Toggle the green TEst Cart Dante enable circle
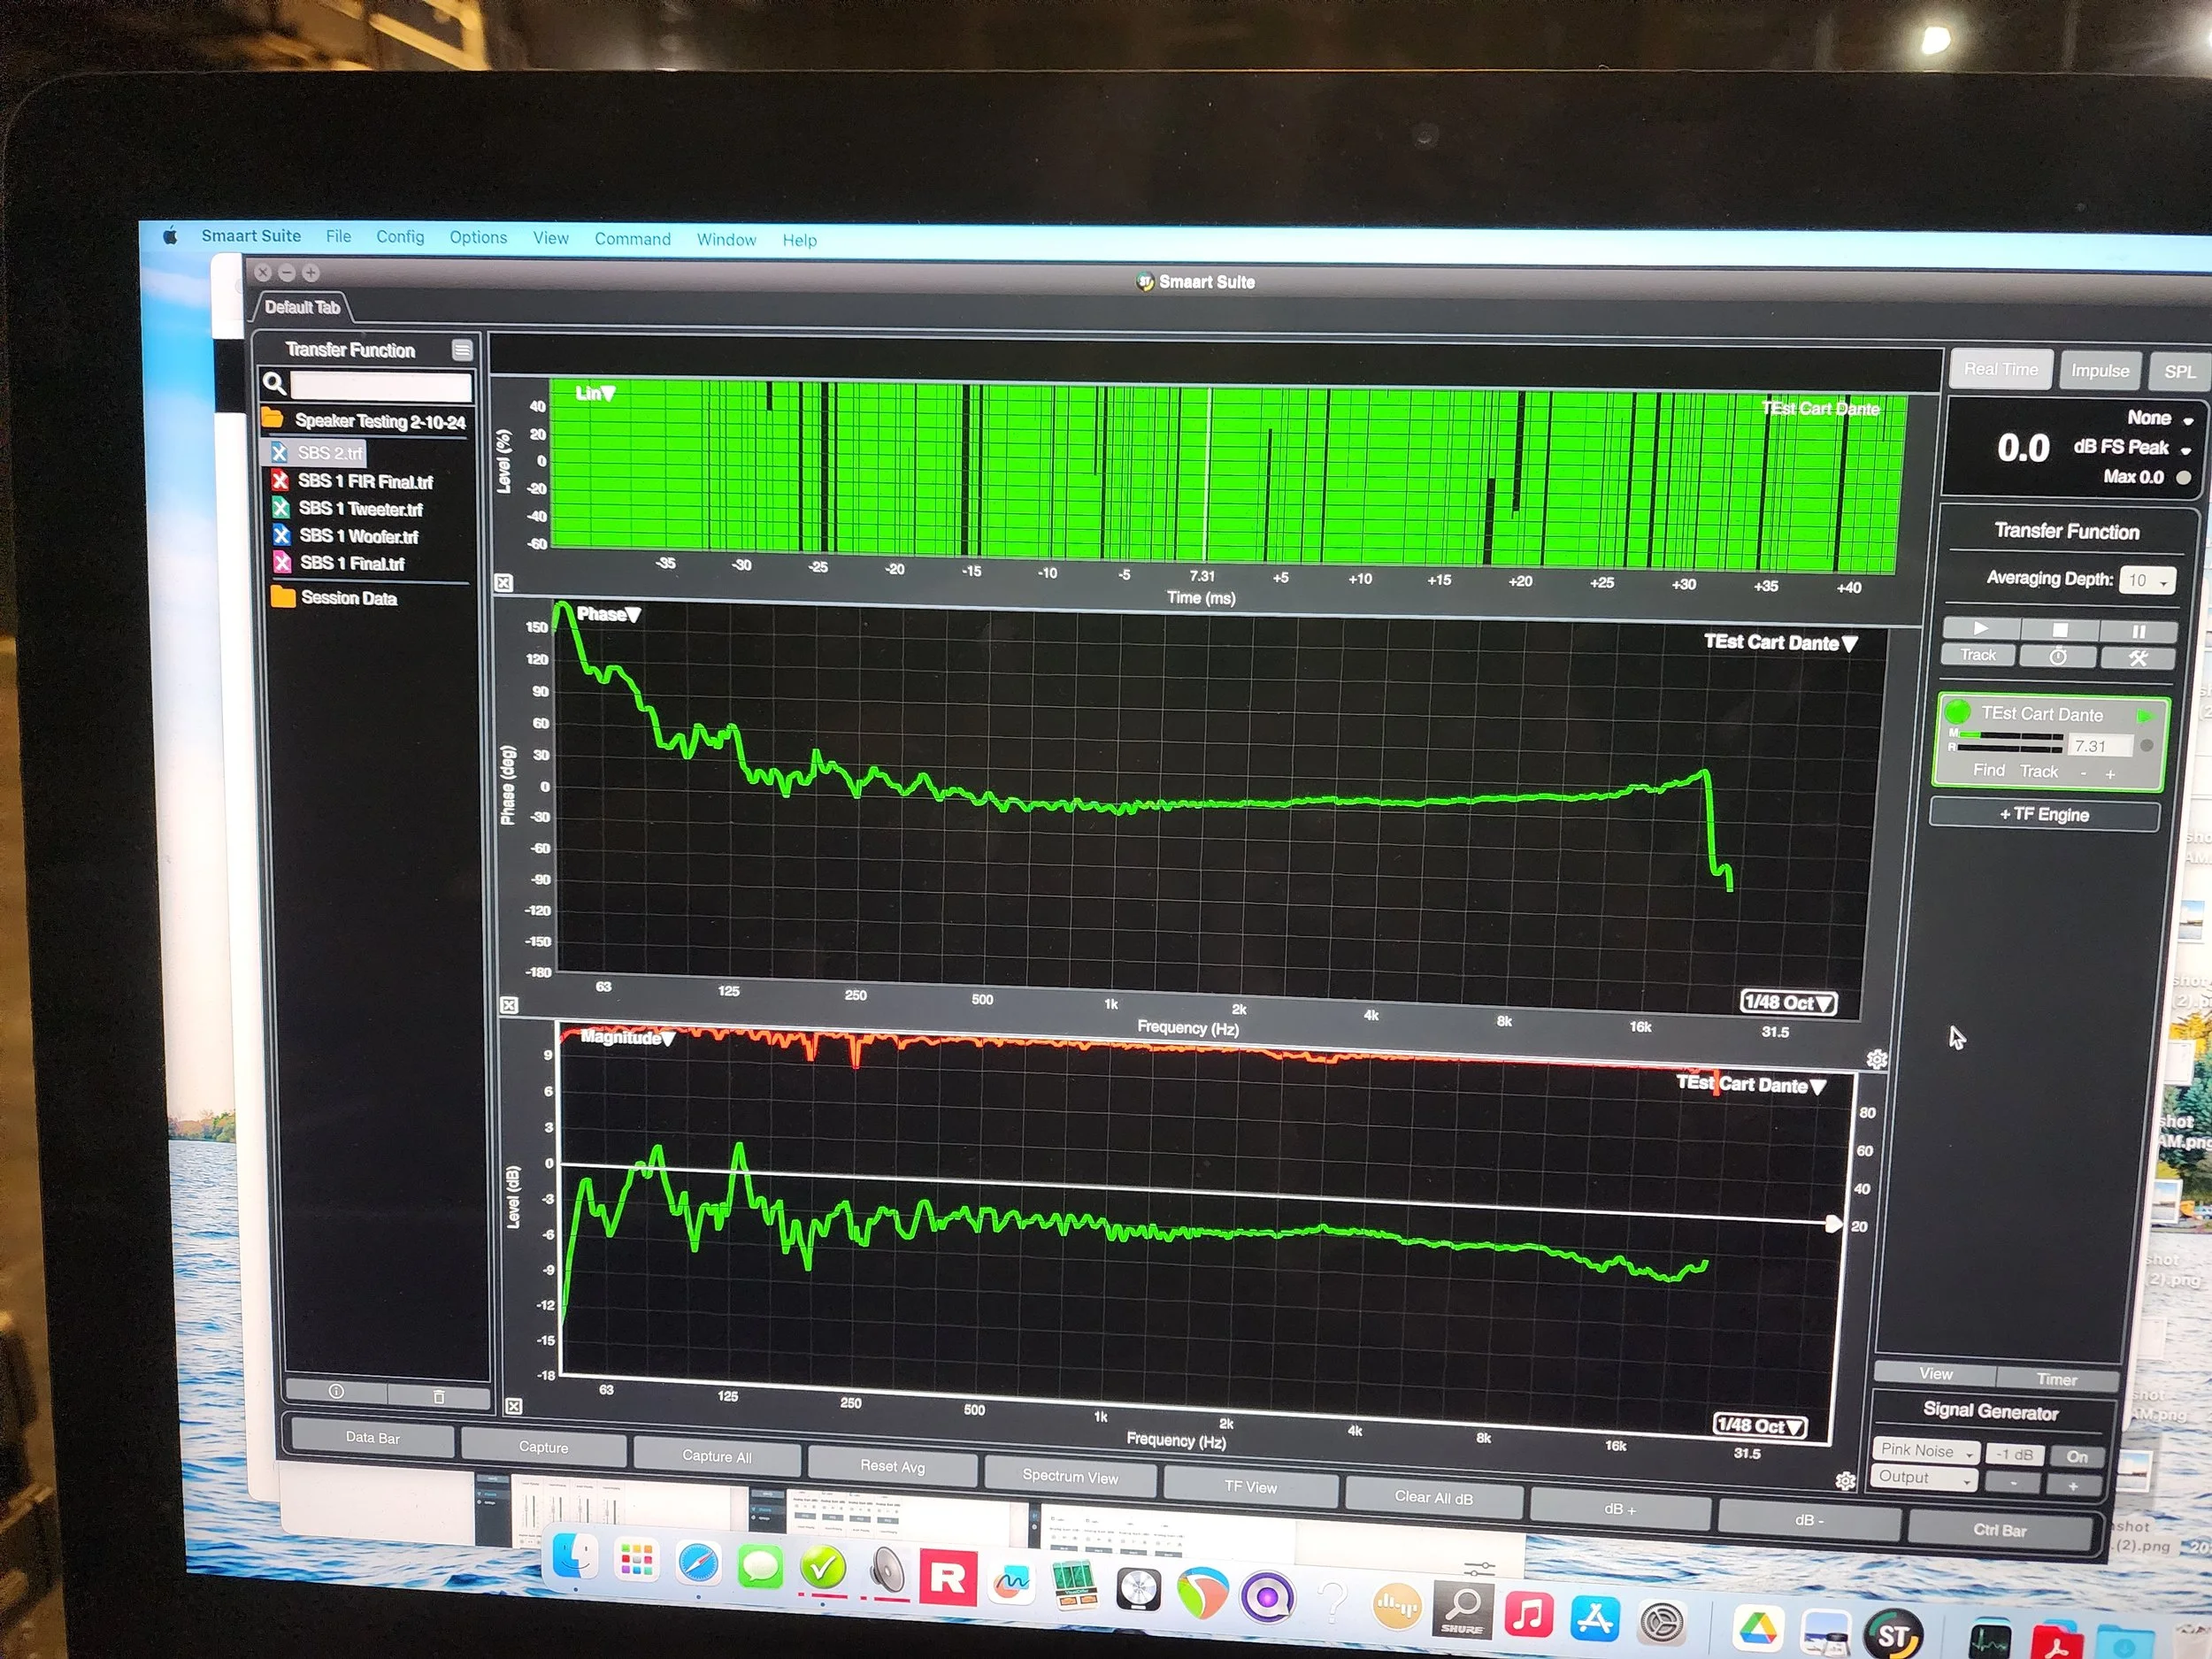This screenshot has width=2212, height=1659. [x=1957, y=712]
